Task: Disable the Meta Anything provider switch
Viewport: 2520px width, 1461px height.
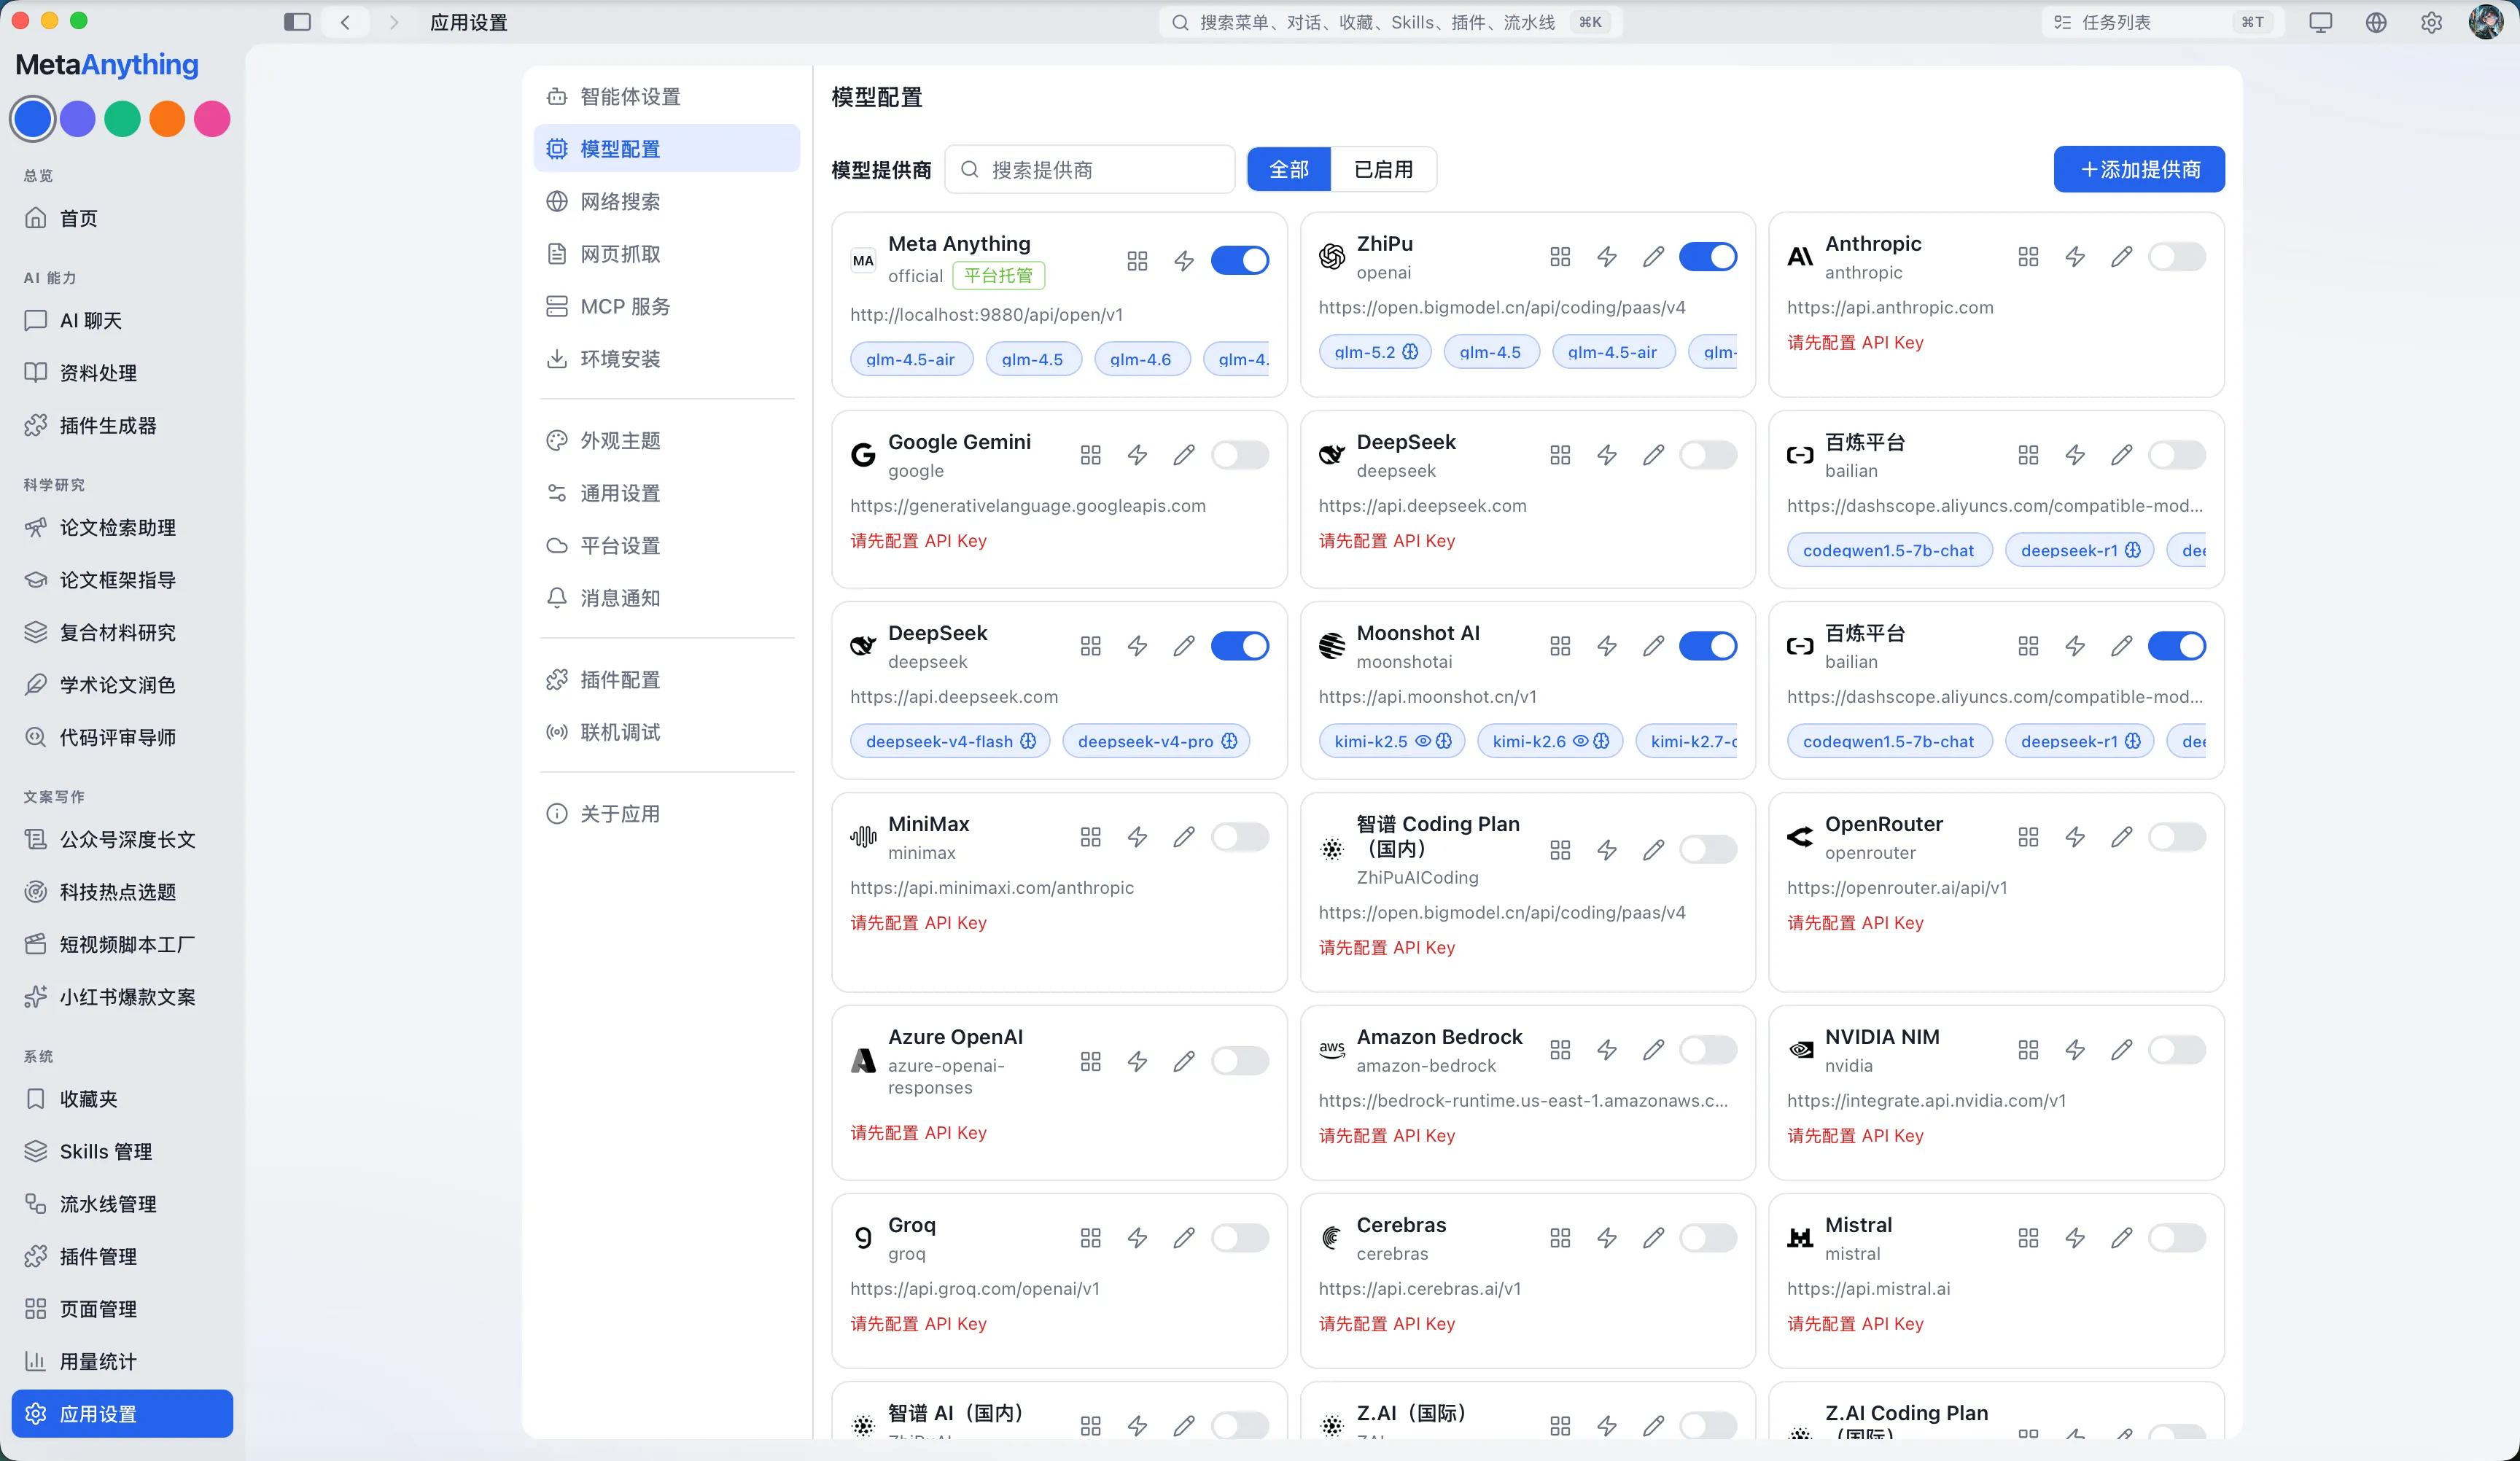Action: click(1240, 261)
